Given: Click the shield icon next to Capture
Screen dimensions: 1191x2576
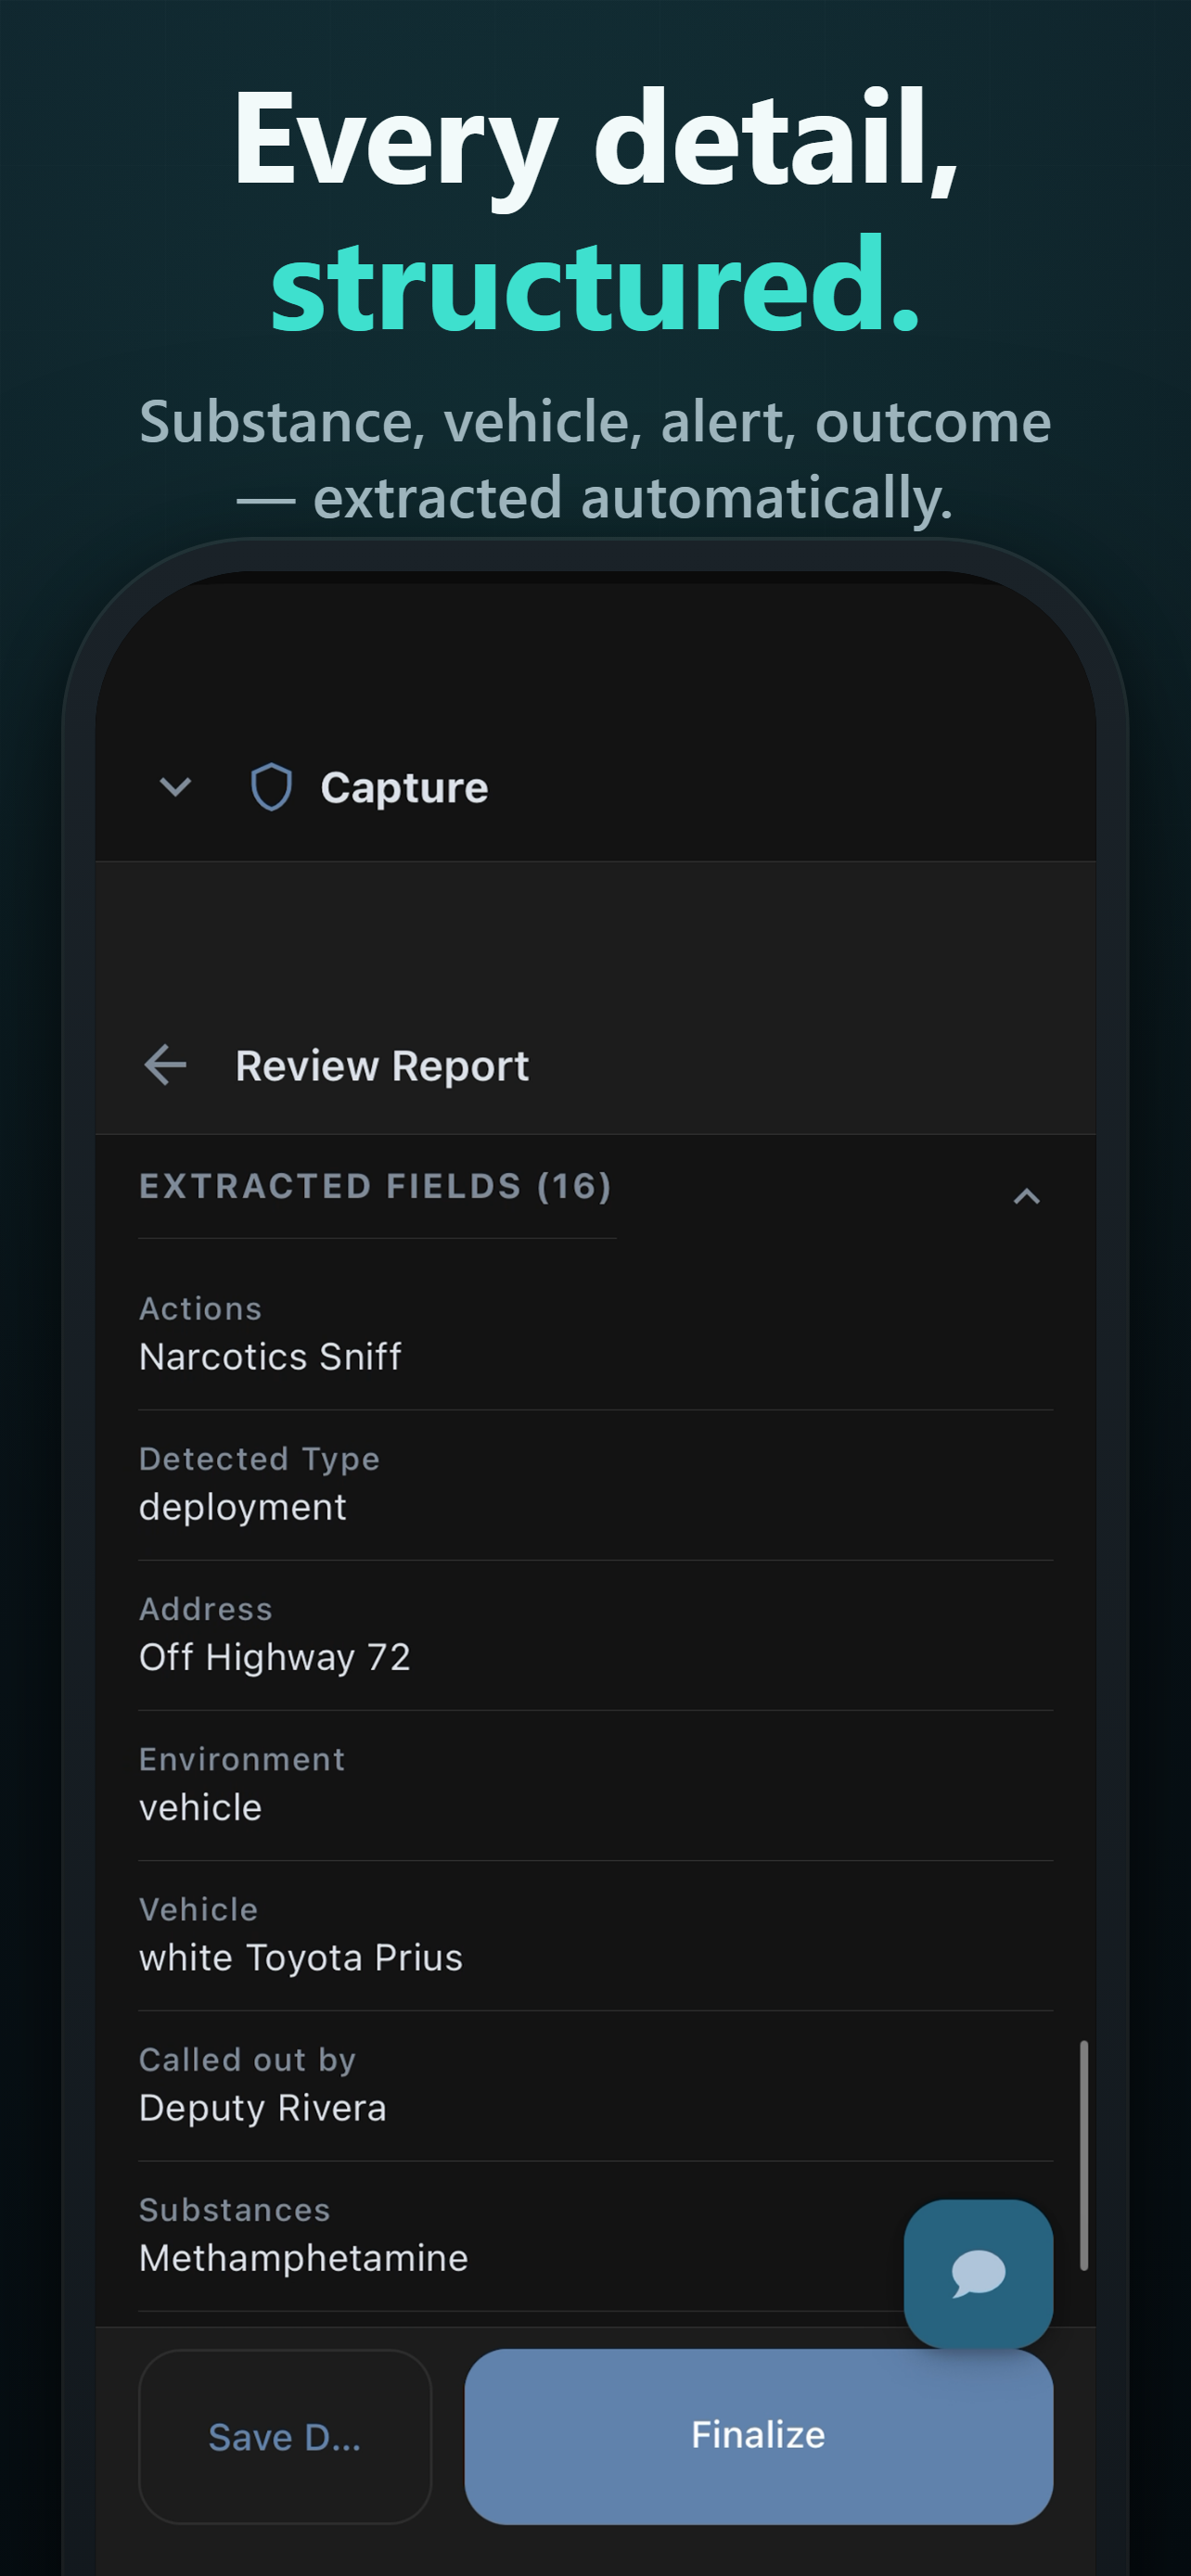Looking at the screenshot, I should pyautogui.click(x=271, y=787).
